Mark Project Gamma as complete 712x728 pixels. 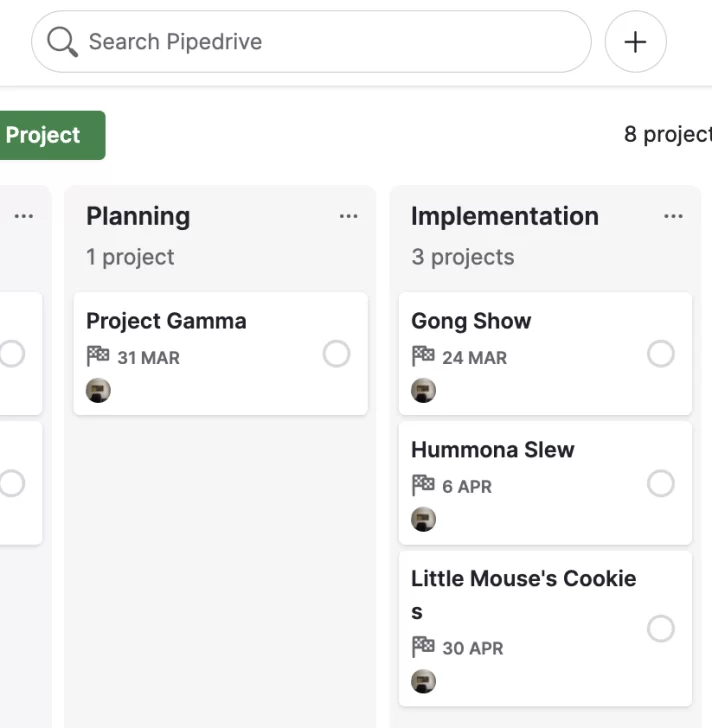click(x=336, y=354)
